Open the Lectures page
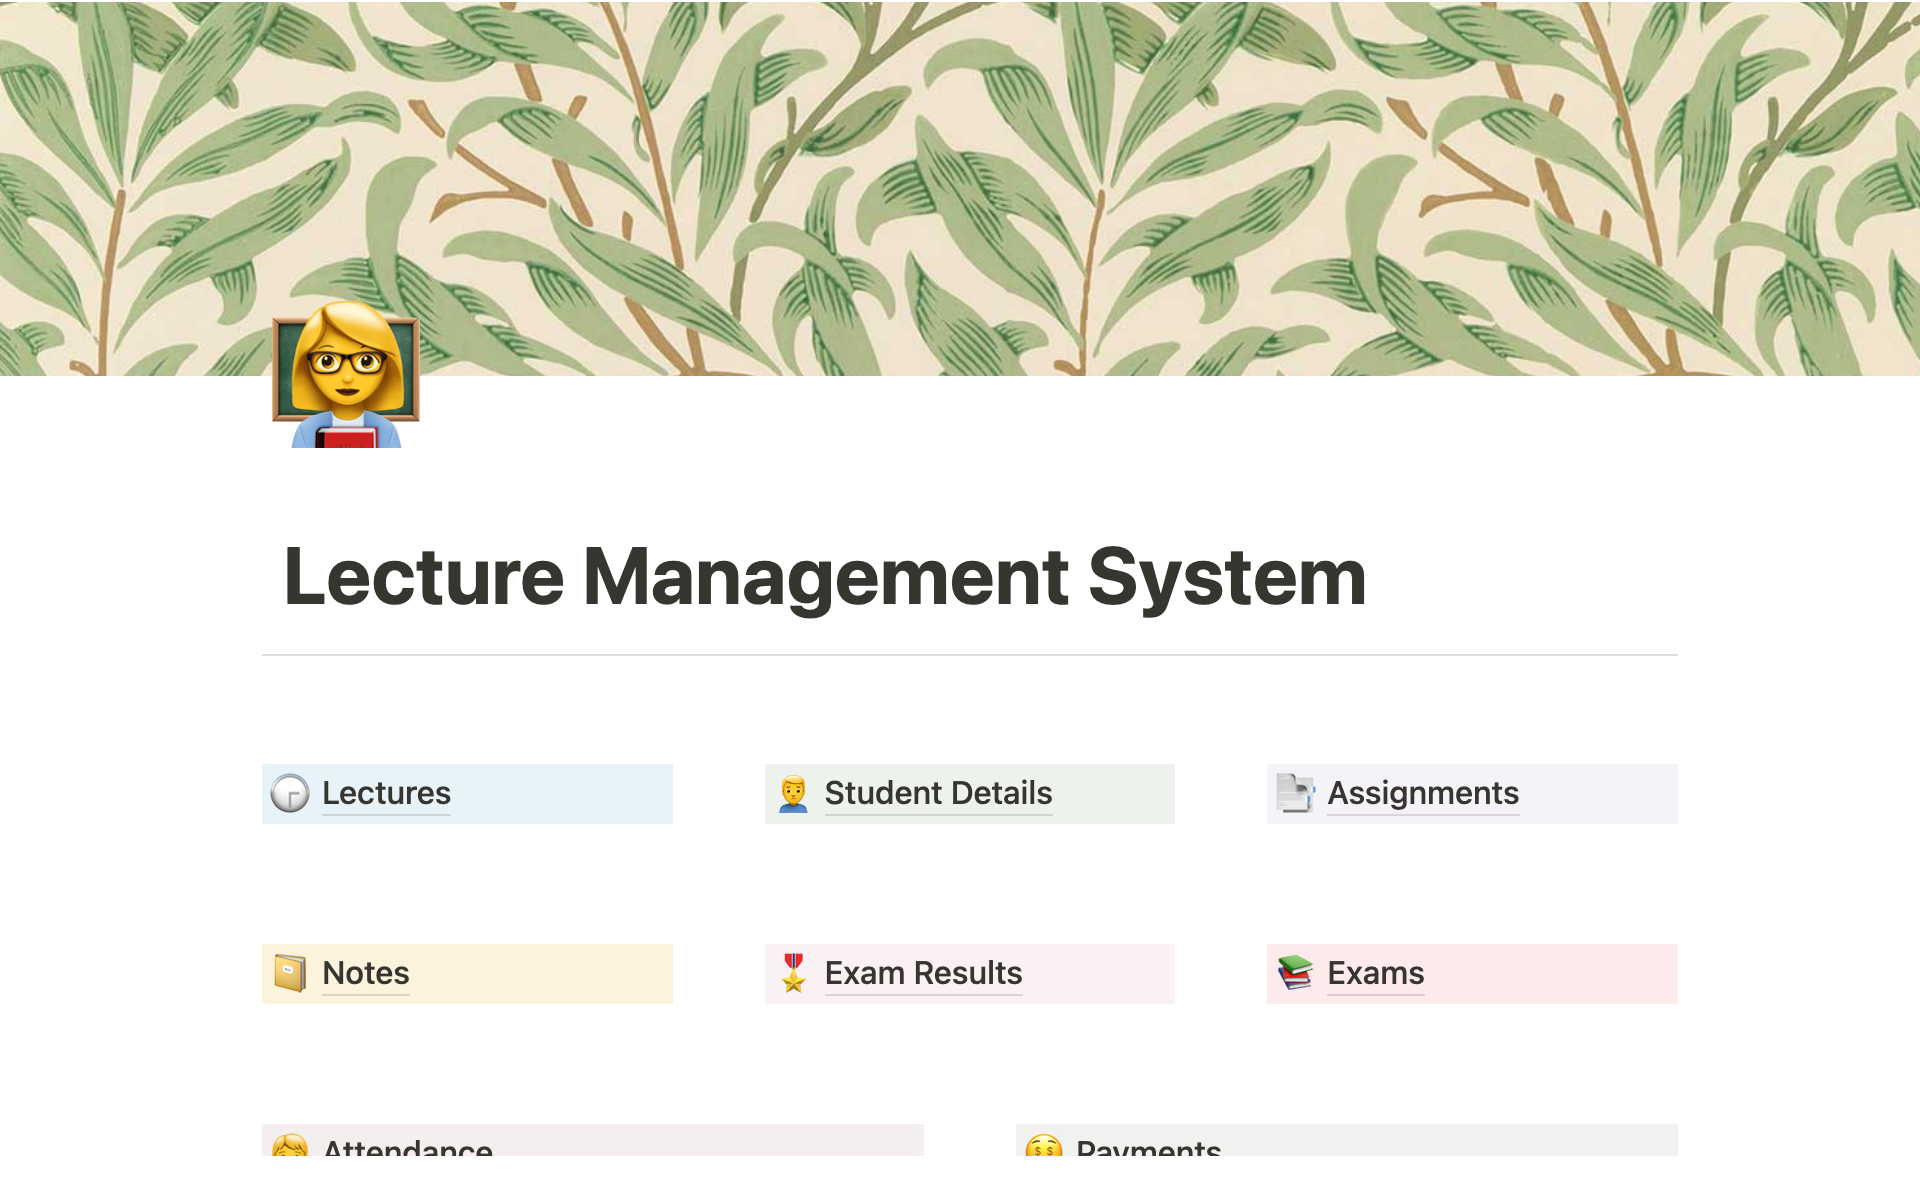 coord(386,793)
